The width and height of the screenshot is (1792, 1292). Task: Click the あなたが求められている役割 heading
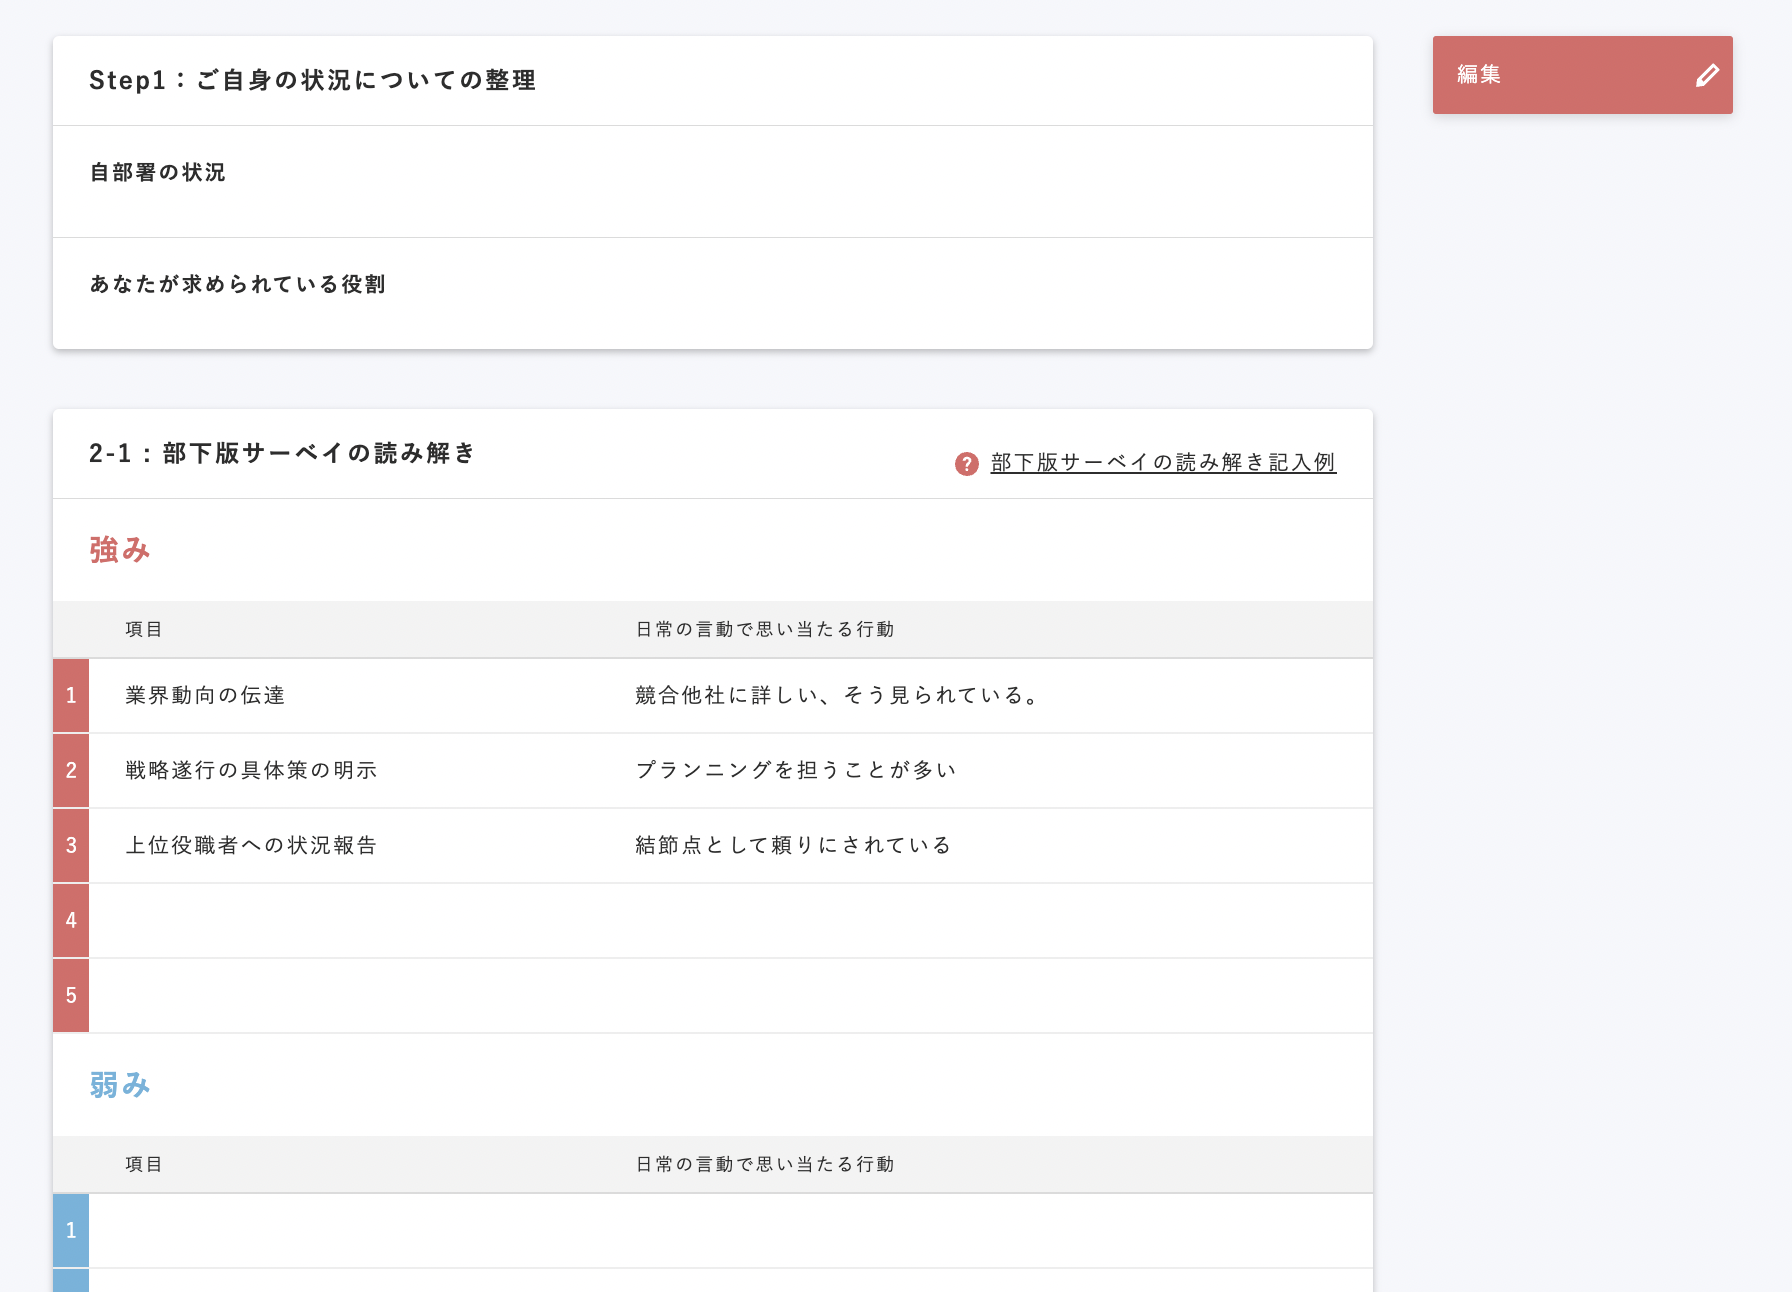coord(237,284)
